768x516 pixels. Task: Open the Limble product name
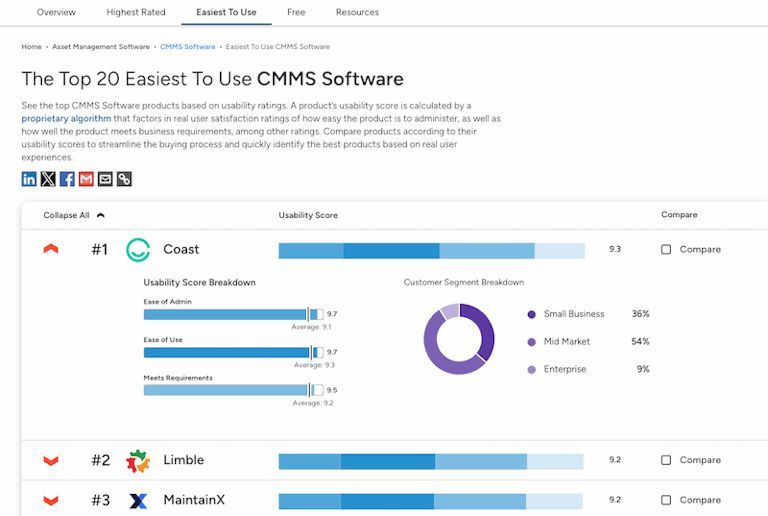(184, 460)
